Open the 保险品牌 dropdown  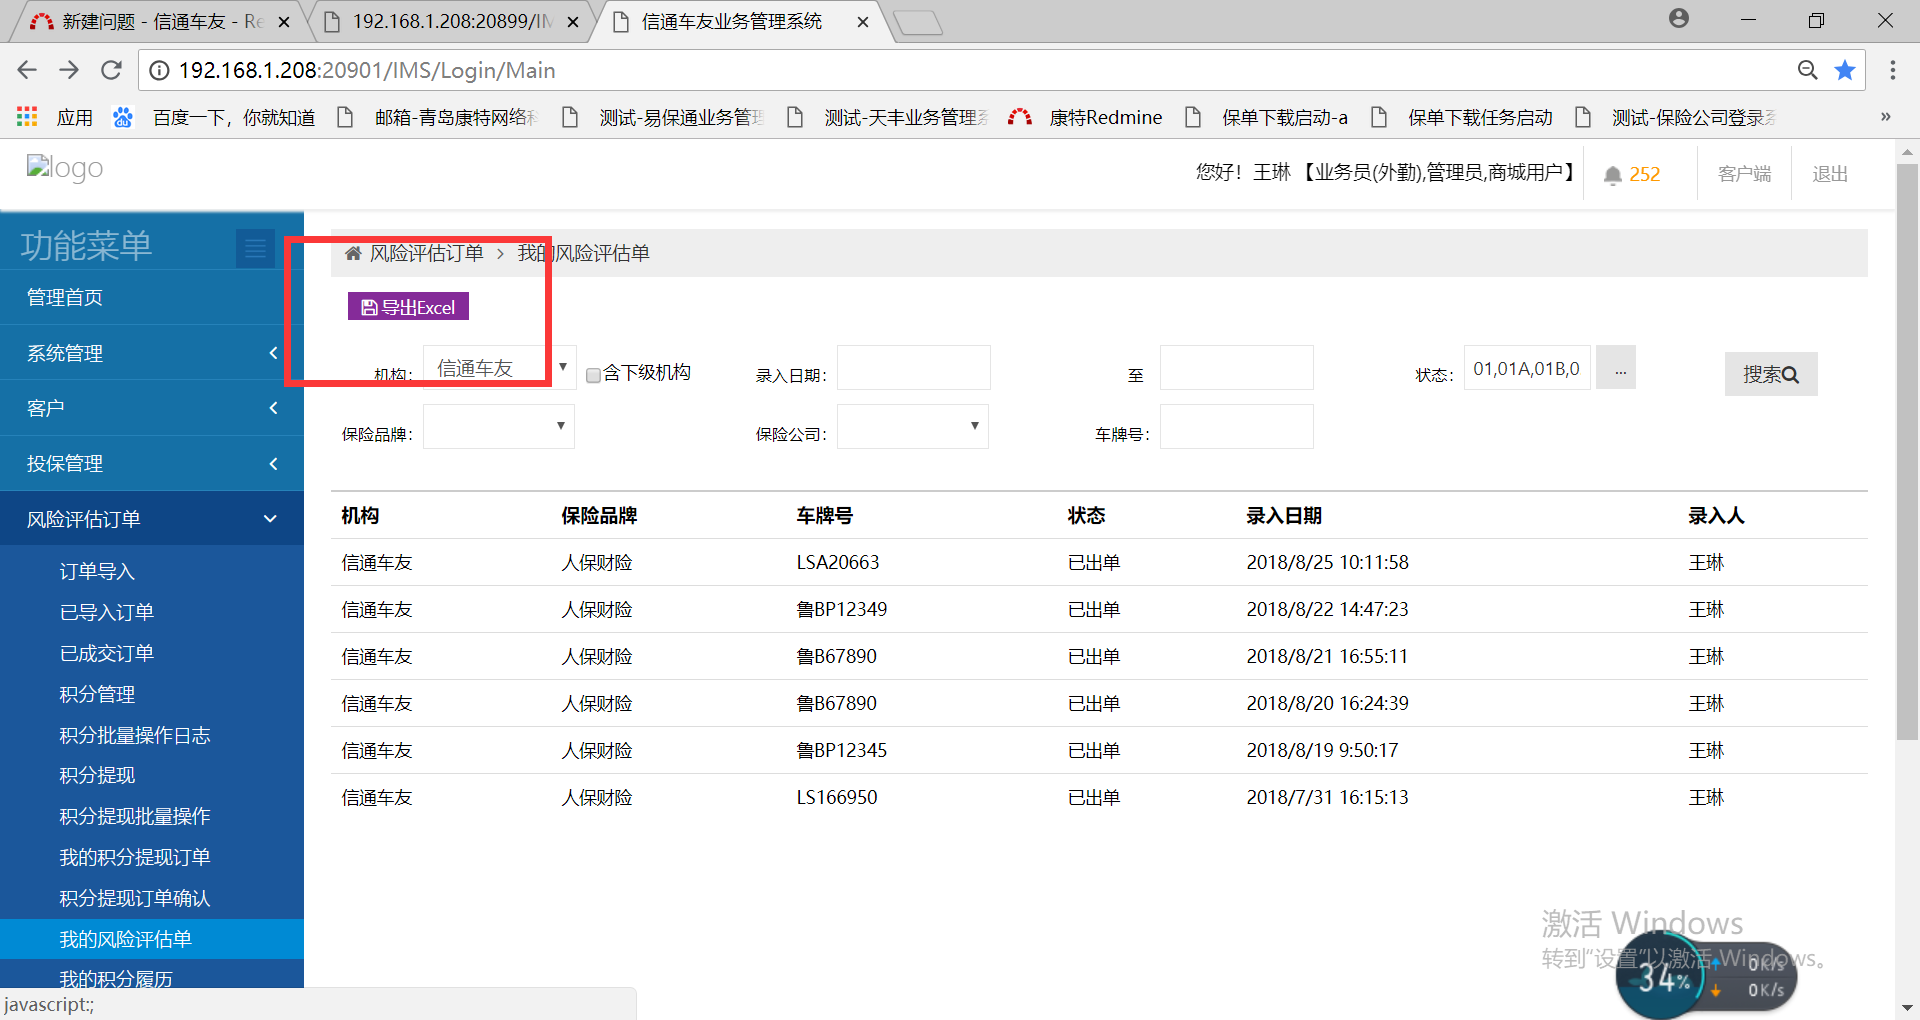pos(498,427)
